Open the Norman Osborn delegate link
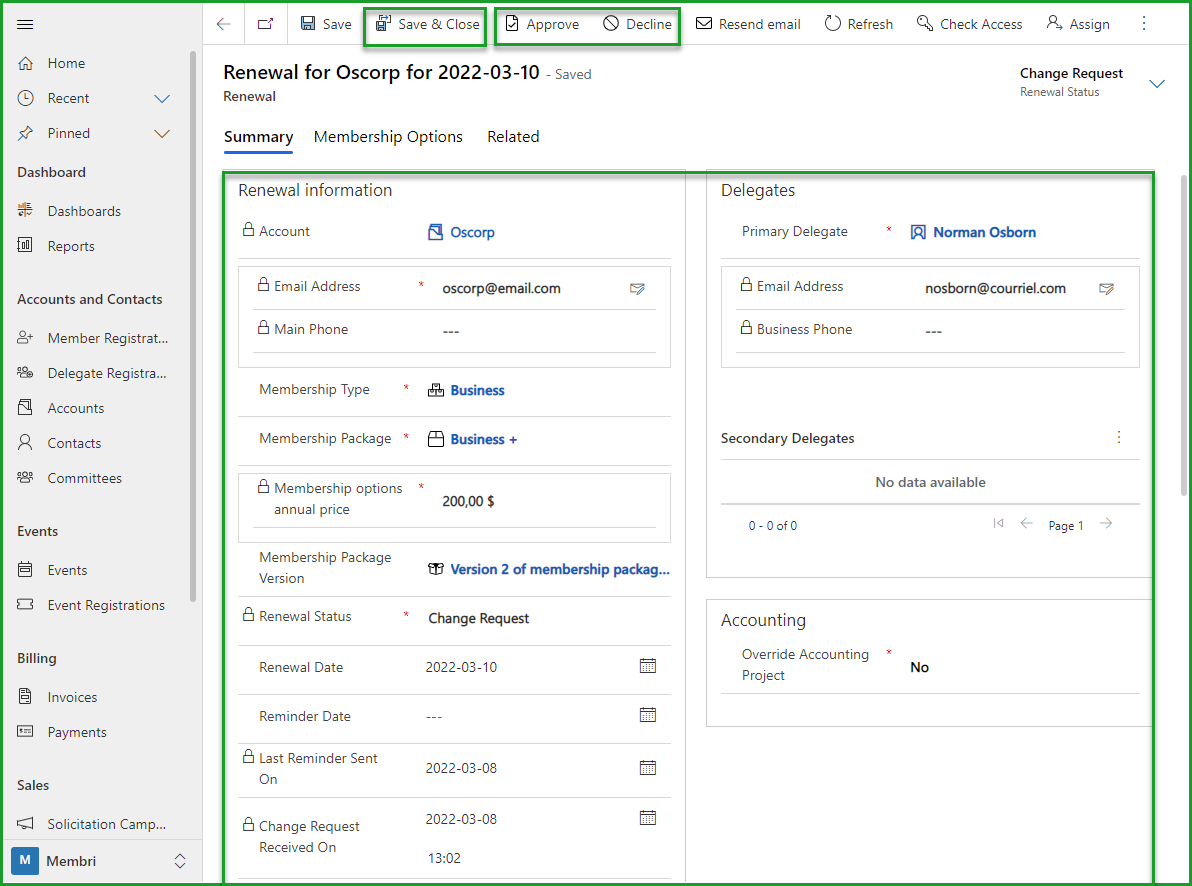Viewport: 1192px width, 886px height. [984, 232]
